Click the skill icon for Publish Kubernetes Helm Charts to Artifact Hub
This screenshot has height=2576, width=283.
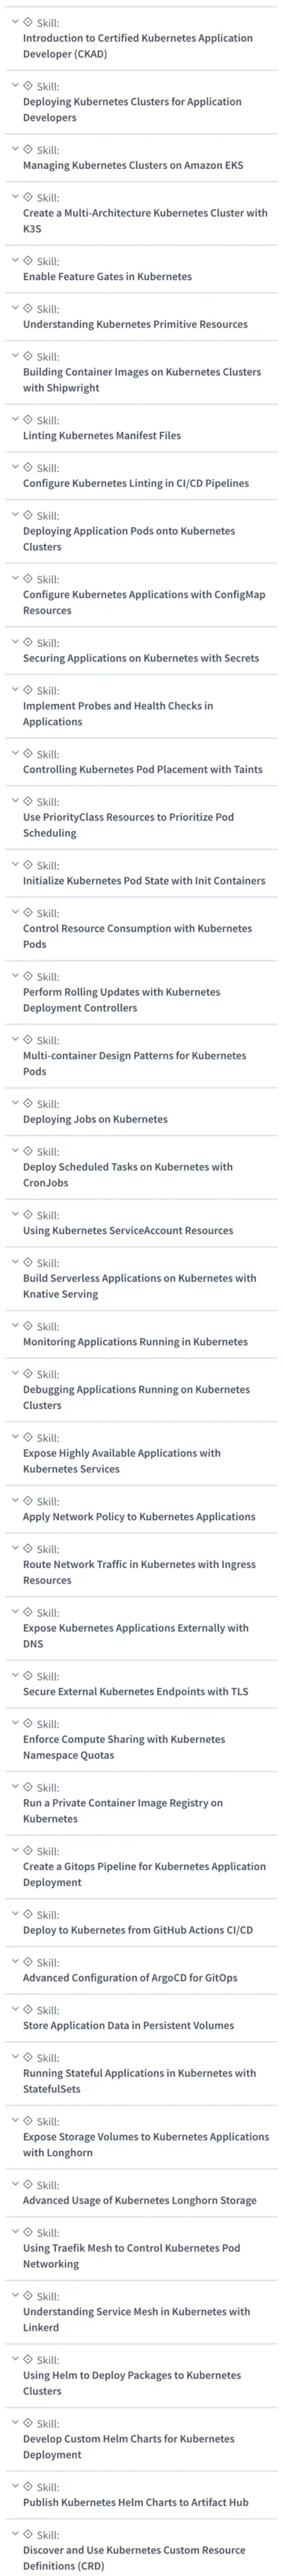28,2486
